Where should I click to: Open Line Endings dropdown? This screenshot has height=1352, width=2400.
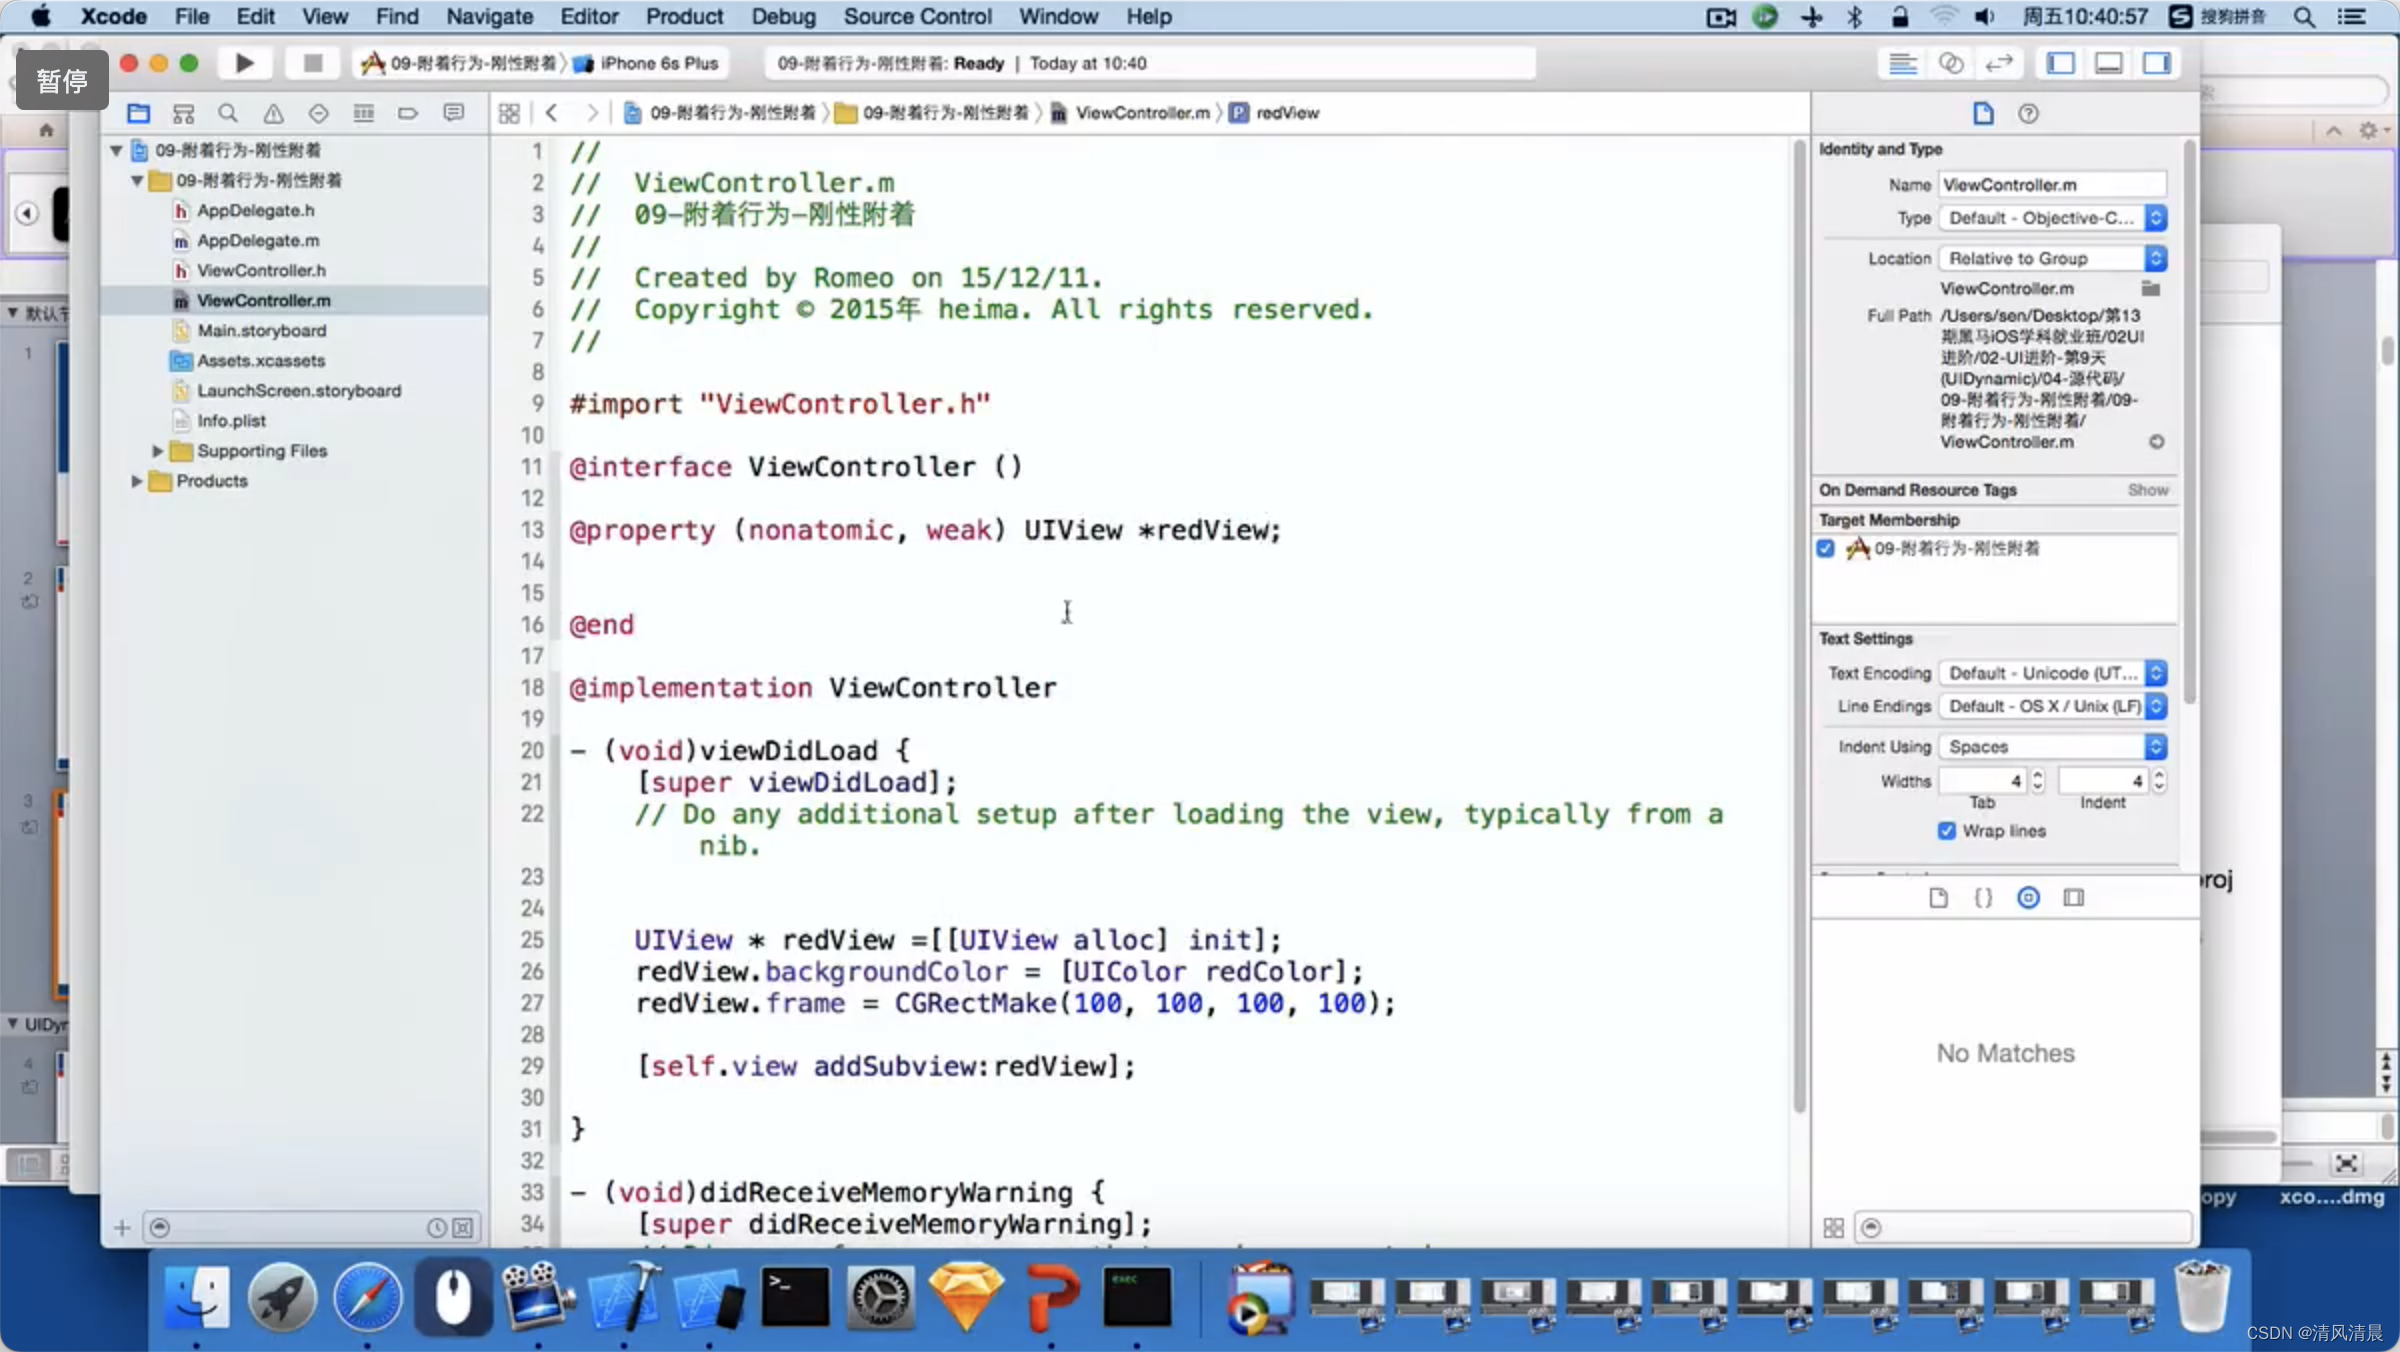click(2052, 706)
